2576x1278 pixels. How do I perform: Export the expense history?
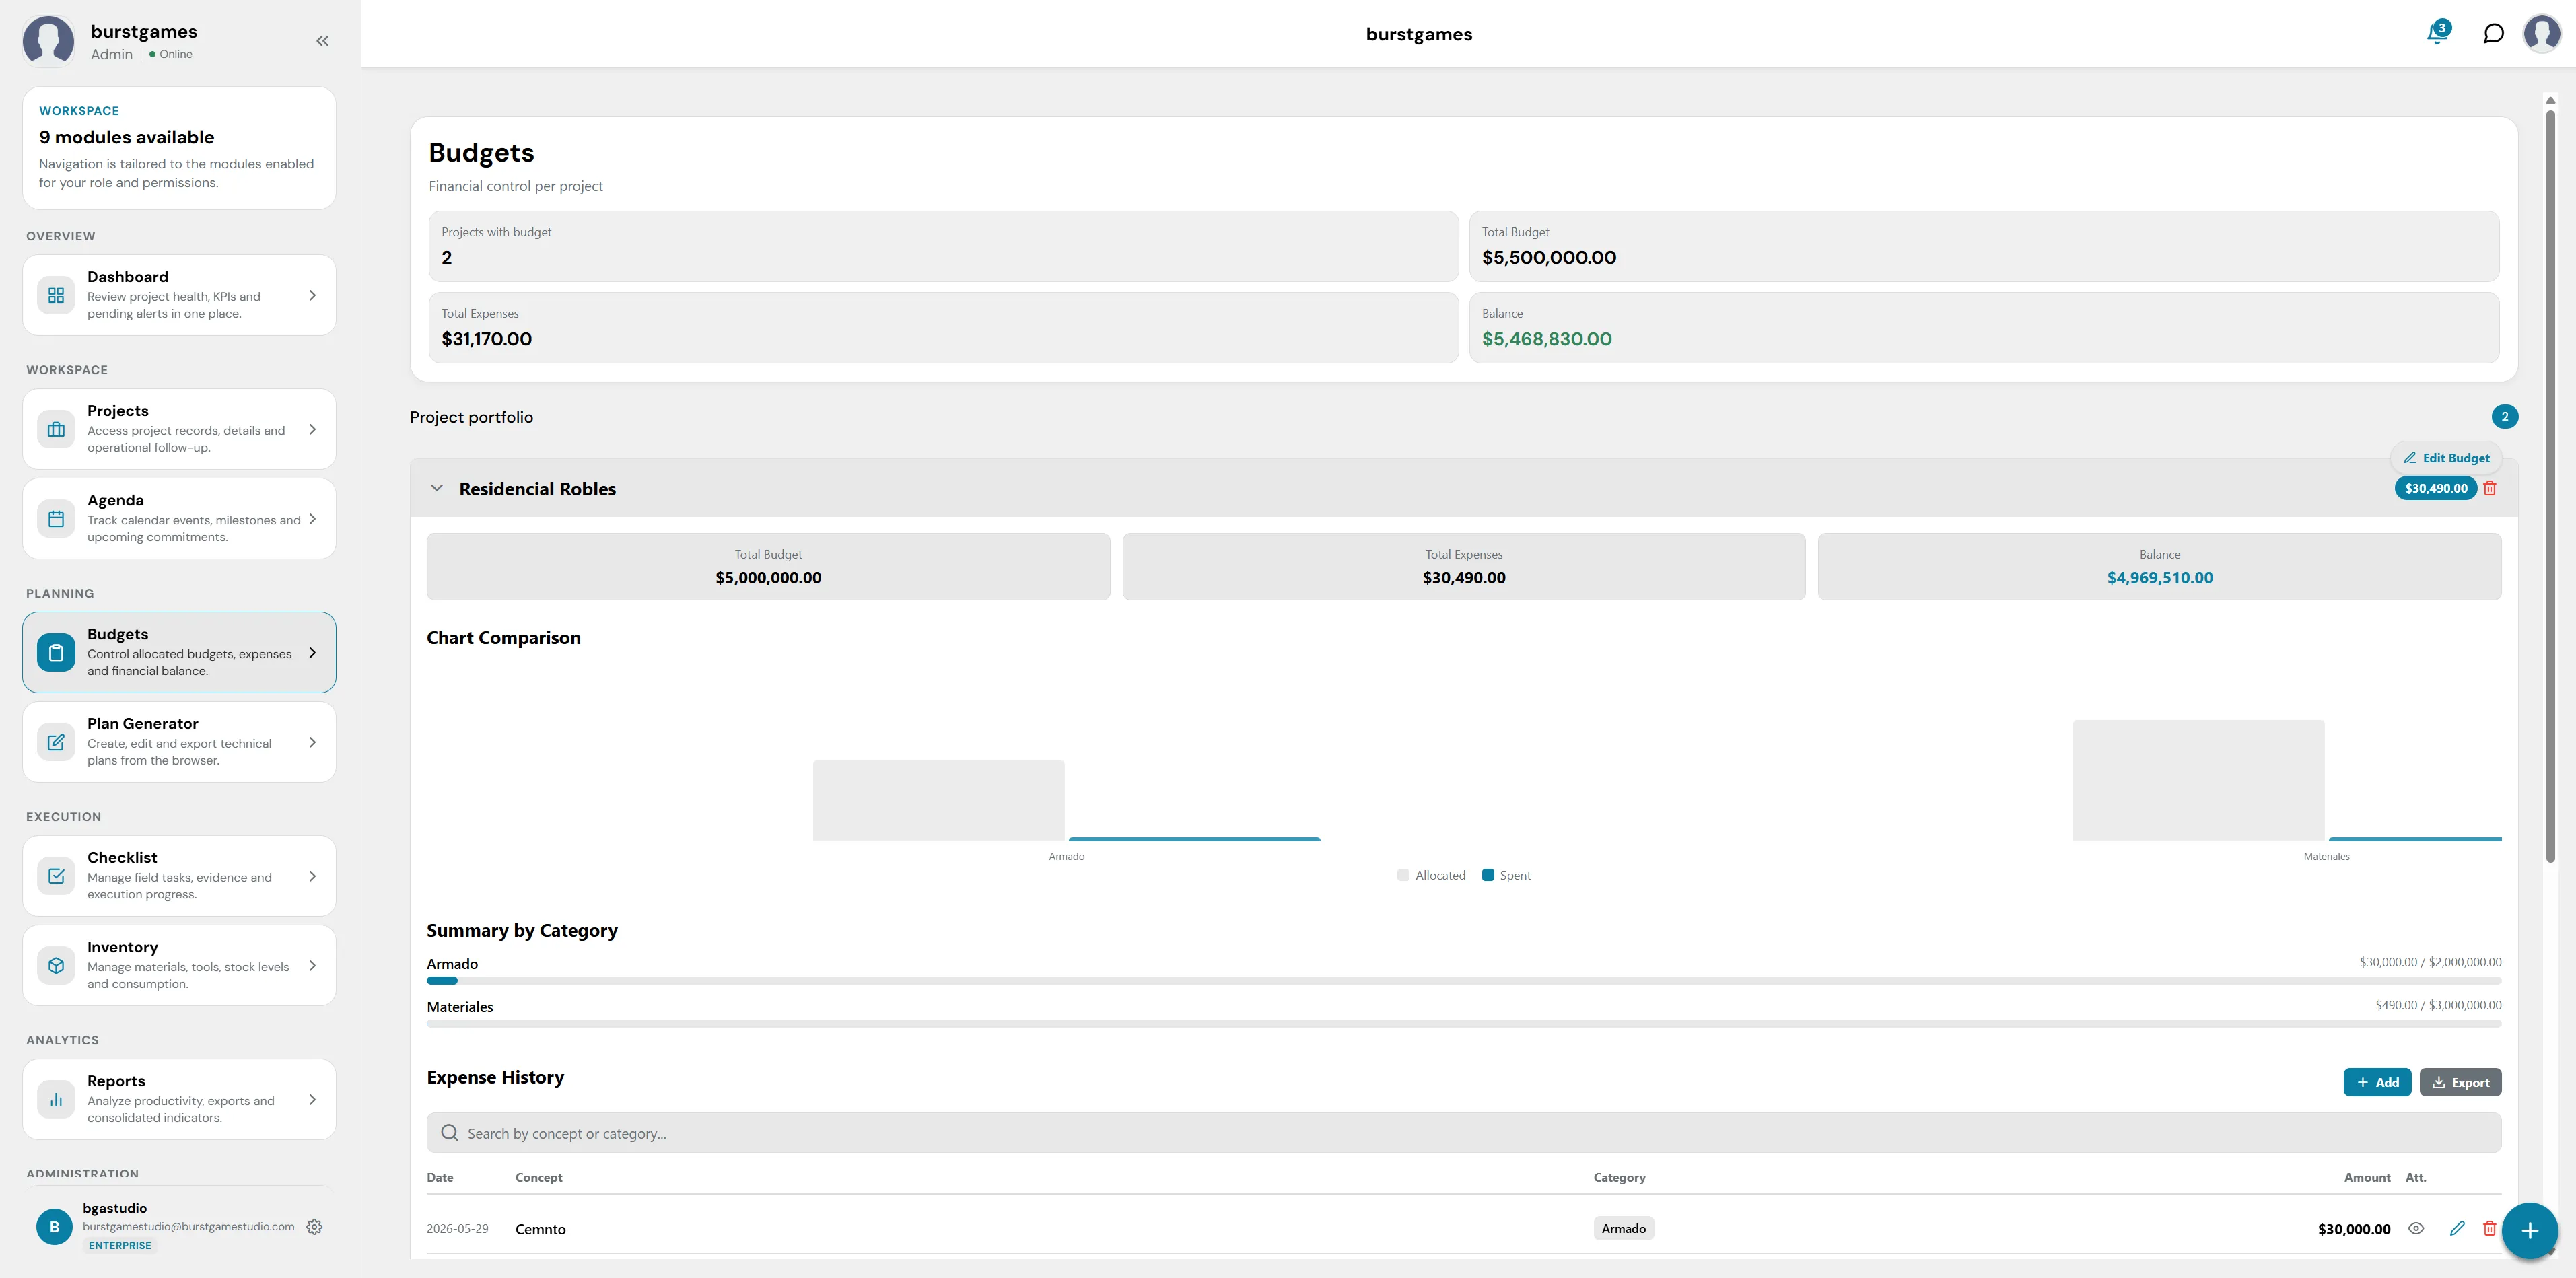(x=2460, y=1082)
